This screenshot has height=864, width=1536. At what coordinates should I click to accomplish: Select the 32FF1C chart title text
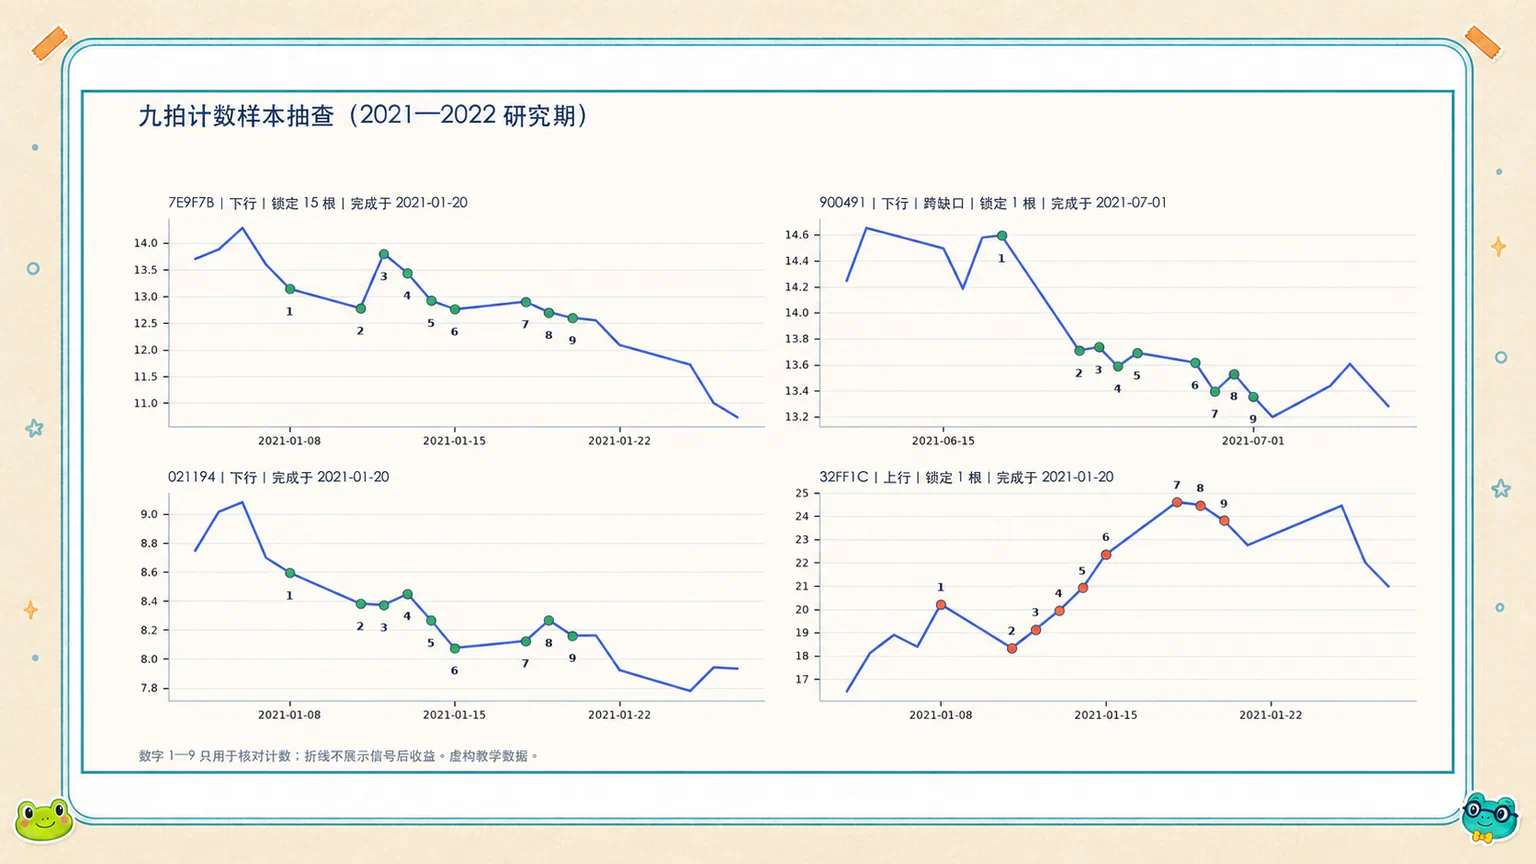click(966, 477)
